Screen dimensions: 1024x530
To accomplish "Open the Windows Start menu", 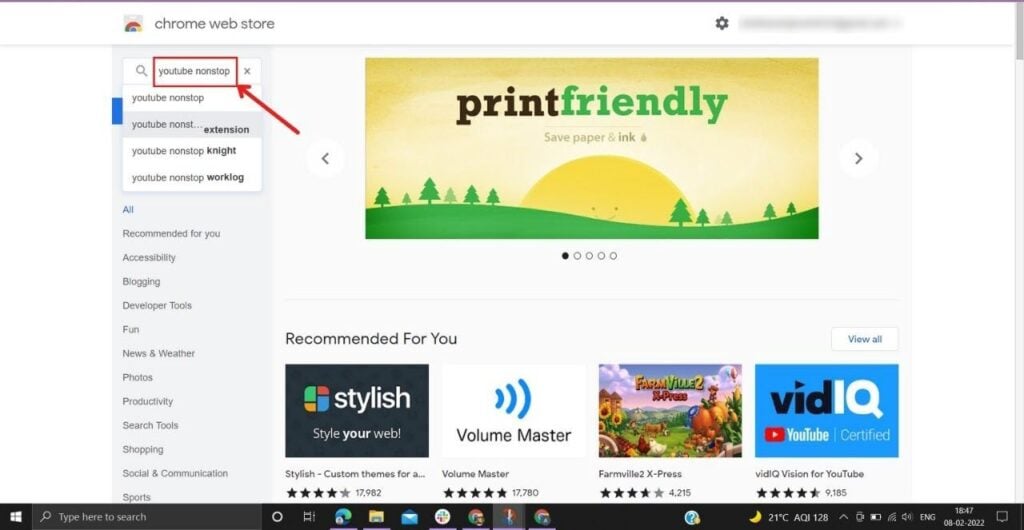I will tap(16, 517).
